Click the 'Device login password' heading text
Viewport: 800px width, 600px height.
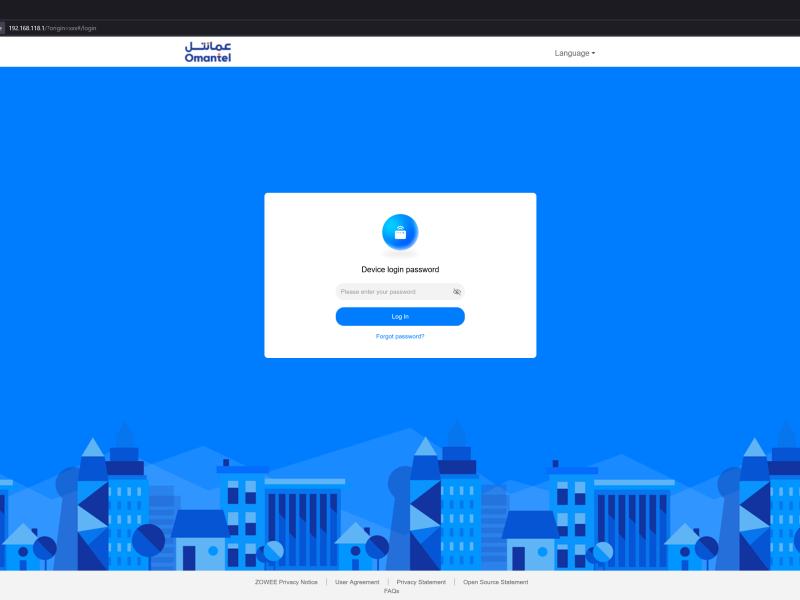[400, 270]
